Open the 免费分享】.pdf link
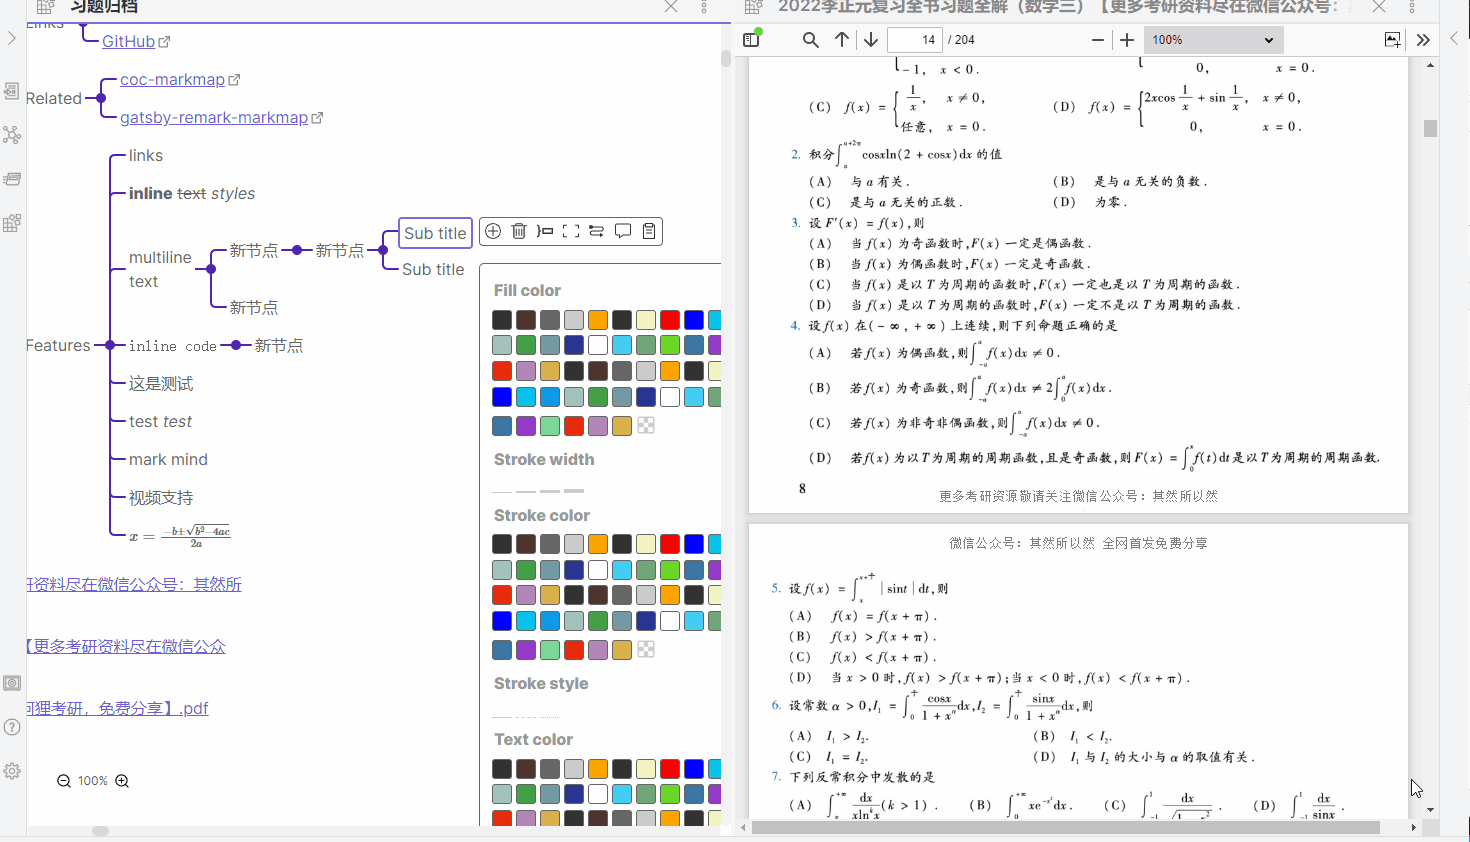 (118, 708)
